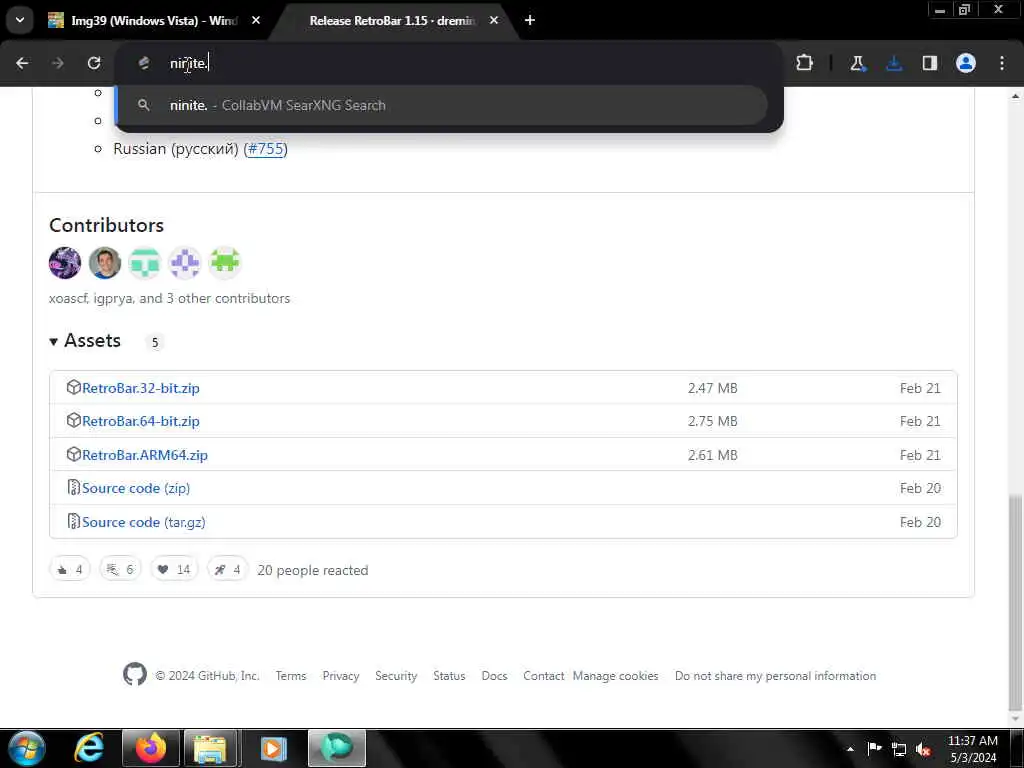1024x768 pixels.
Task: Toggle the side panel icon
Action: (x=930, y=63)
